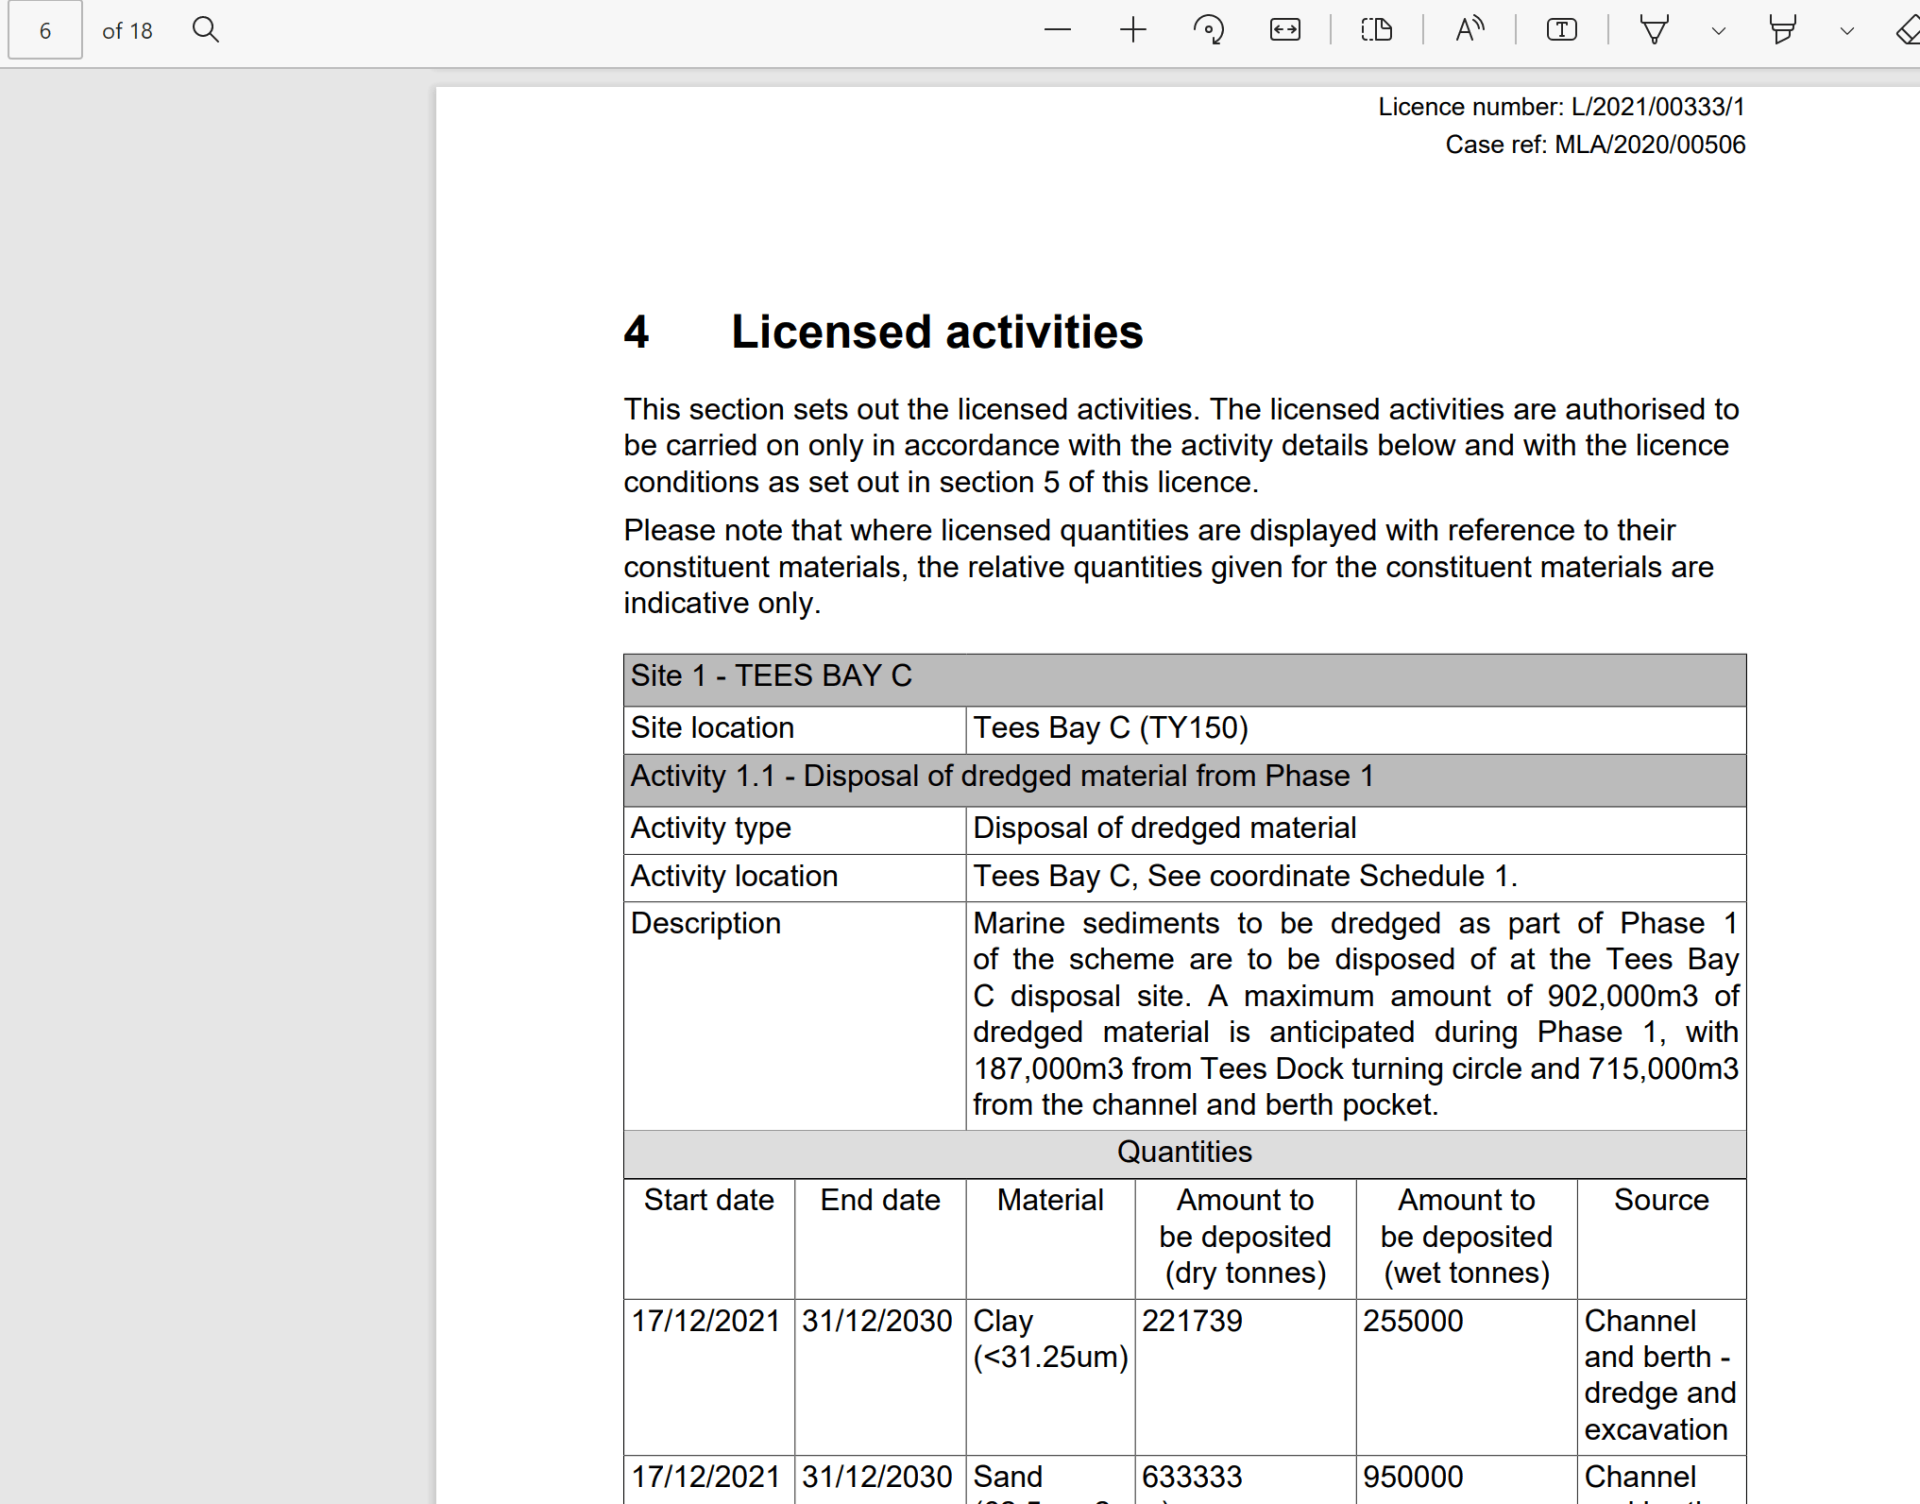The height and width of the screenshot is (1504, 1920).
Task: Click the Activity 1.1 Disposal header row
Action: [x=1002, y=777]
